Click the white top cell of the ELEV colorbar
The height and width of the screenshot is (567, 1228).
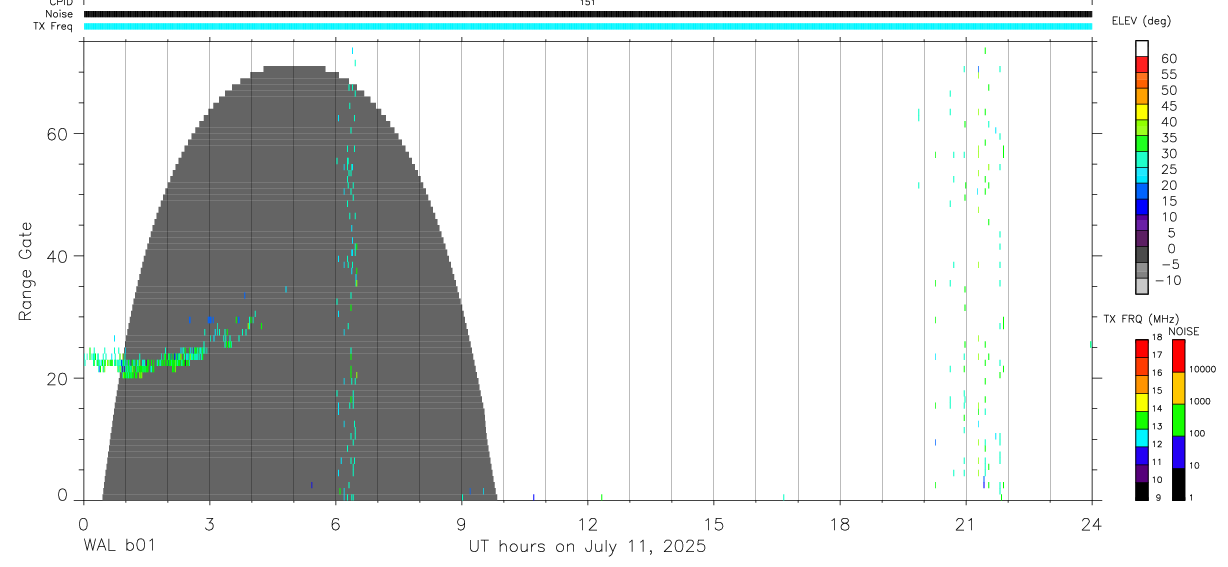pyautogui.click(x=1142, y=48)
